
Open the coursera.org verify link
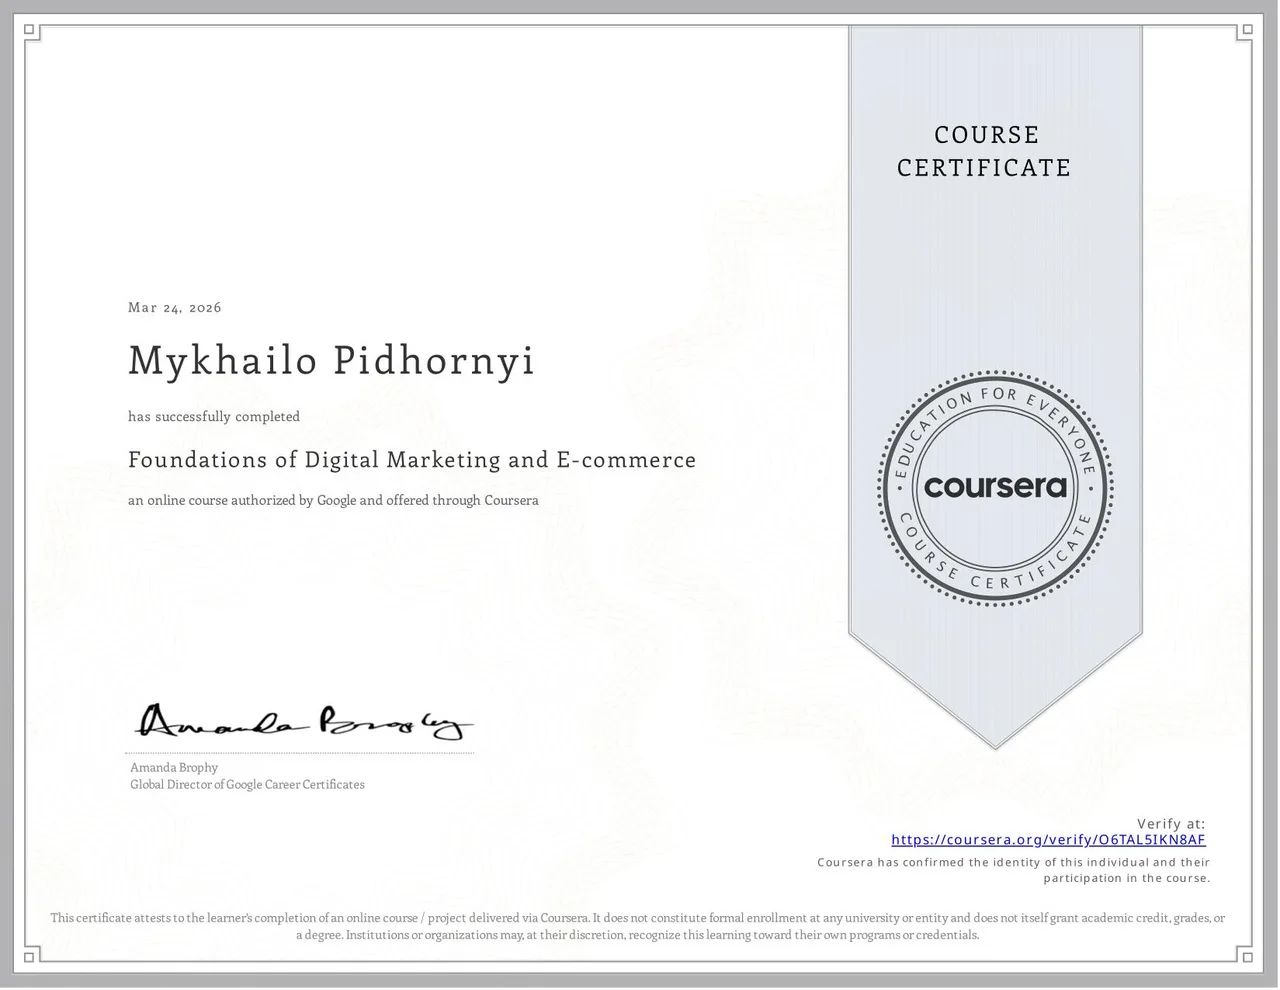tap(1048, 840)
